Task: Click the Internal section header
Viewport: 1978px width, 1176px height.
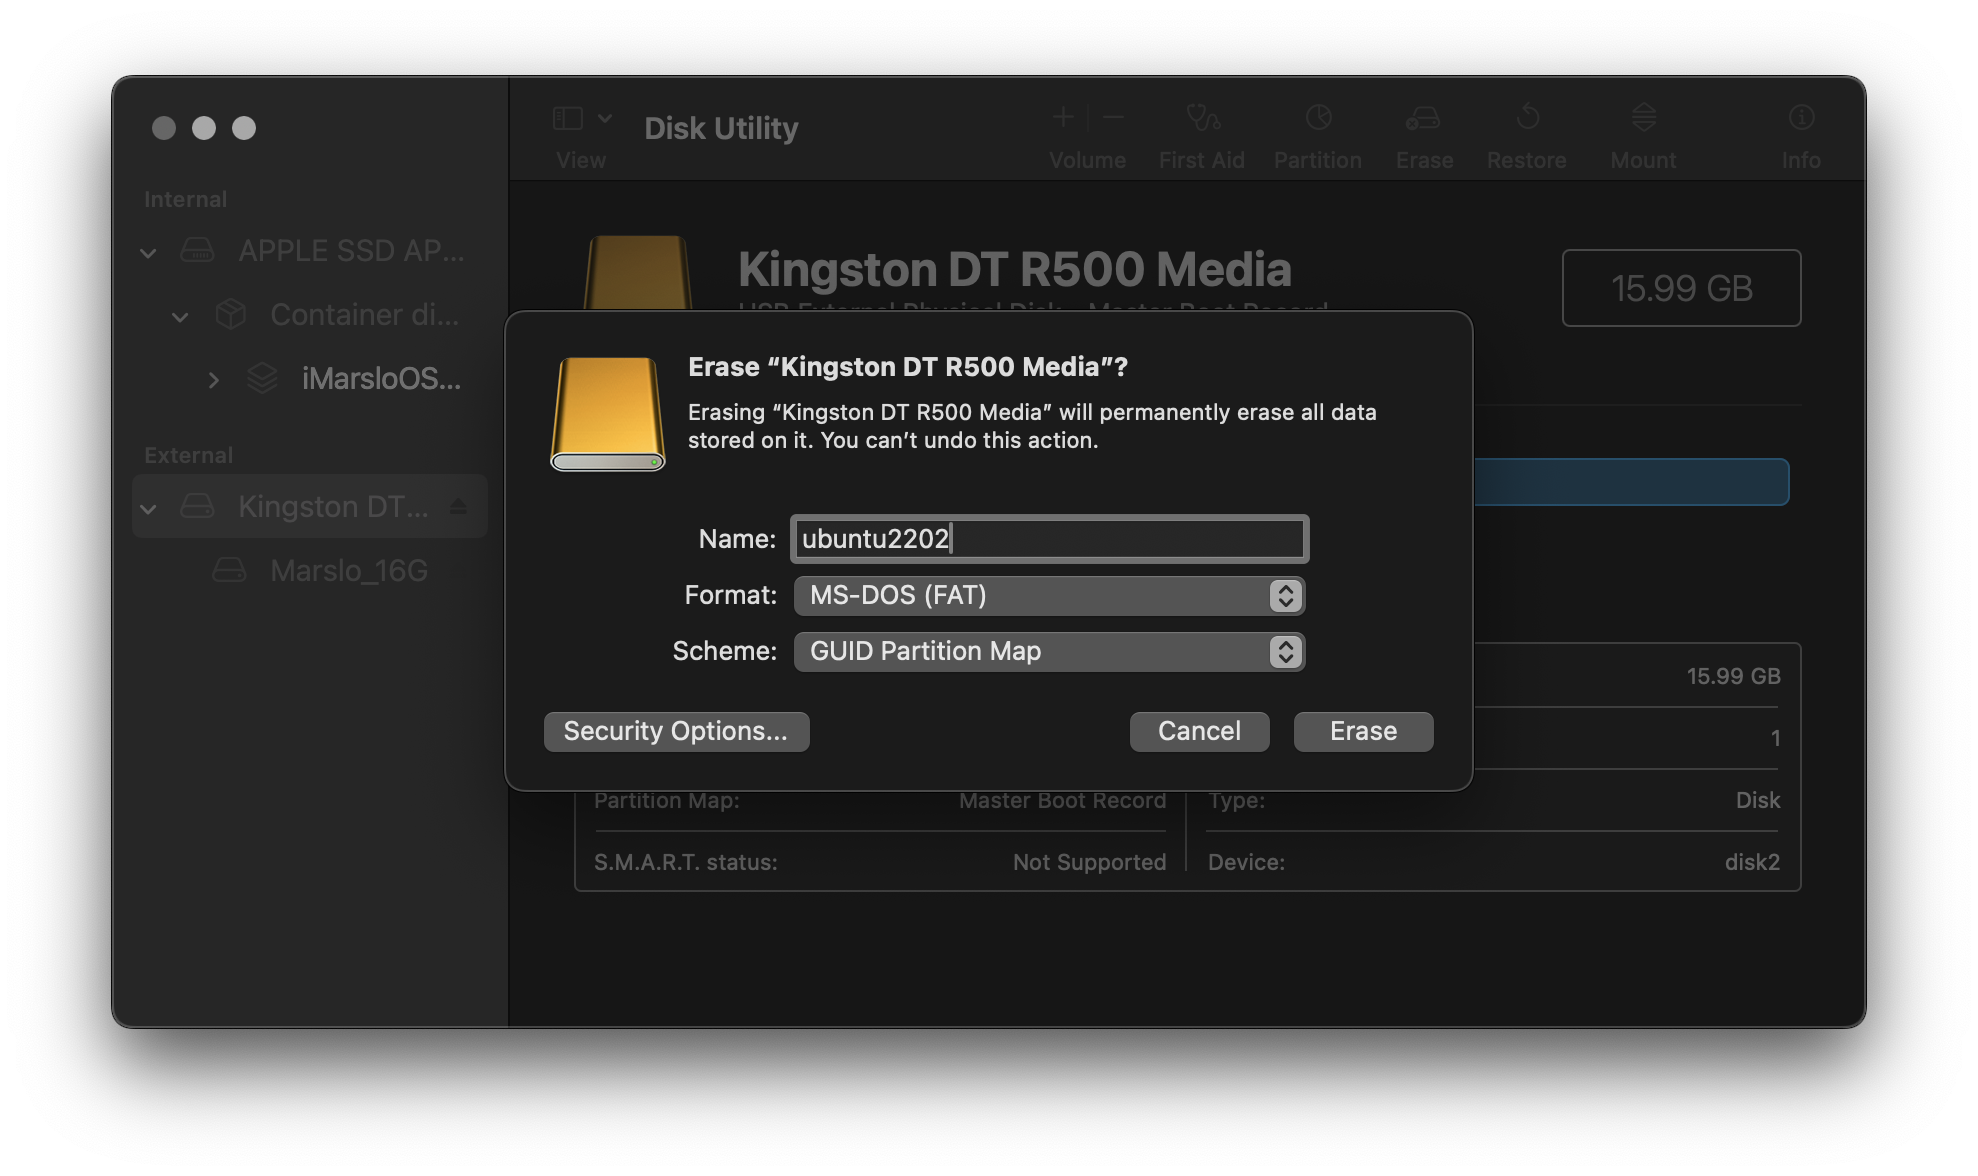Action: pos(185,199)
